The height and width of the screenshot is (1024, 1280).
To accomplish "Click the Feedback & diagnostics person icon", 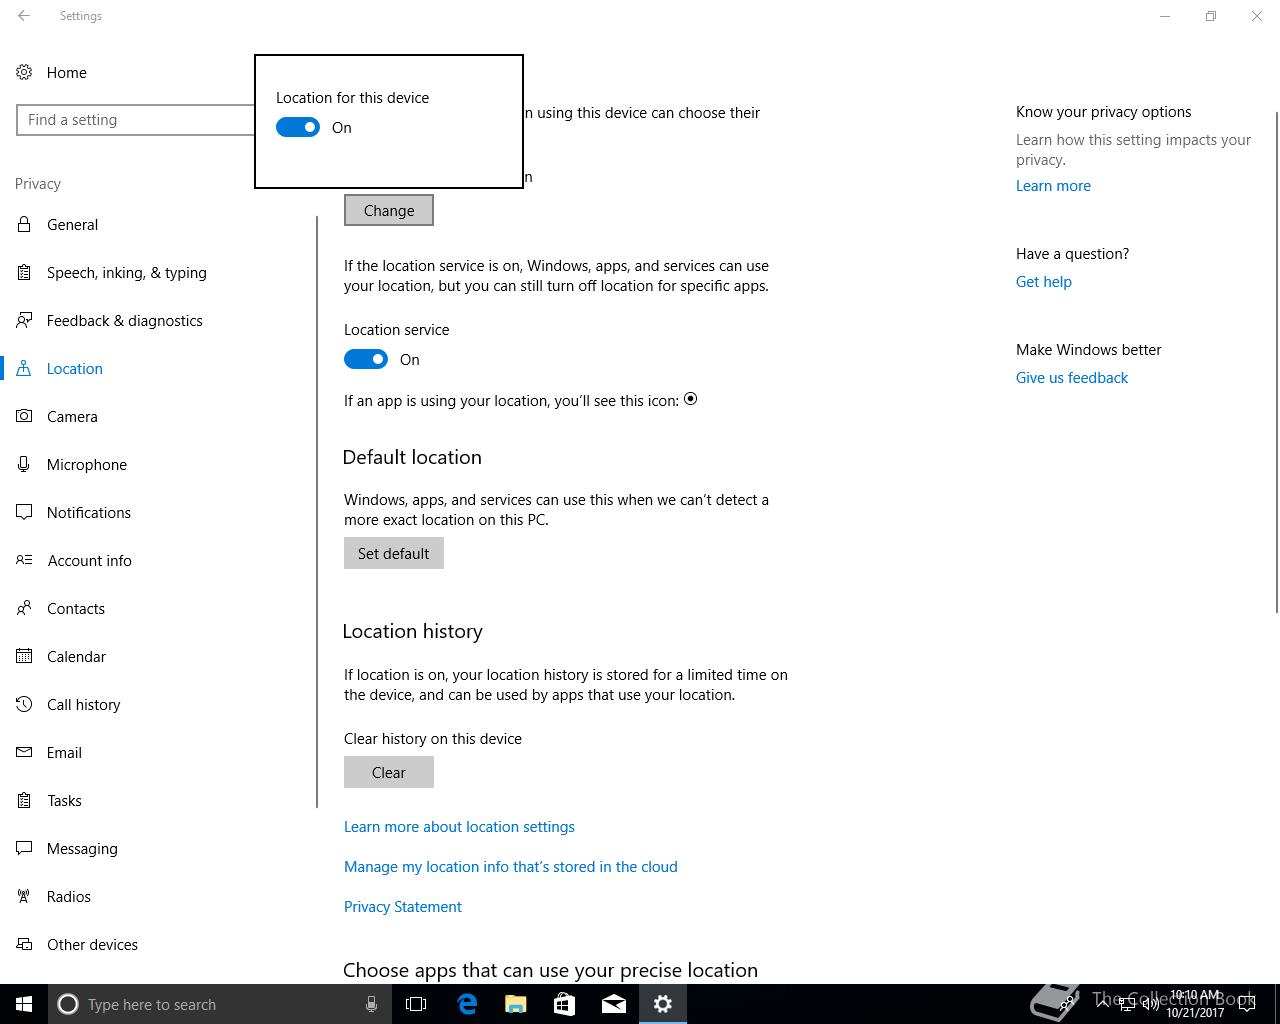I will [x=24, y=320].
